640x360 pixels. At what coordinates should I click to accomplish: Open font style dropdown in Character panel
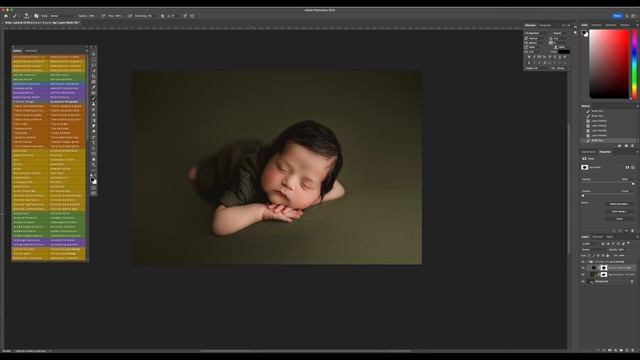pos(562,33)
